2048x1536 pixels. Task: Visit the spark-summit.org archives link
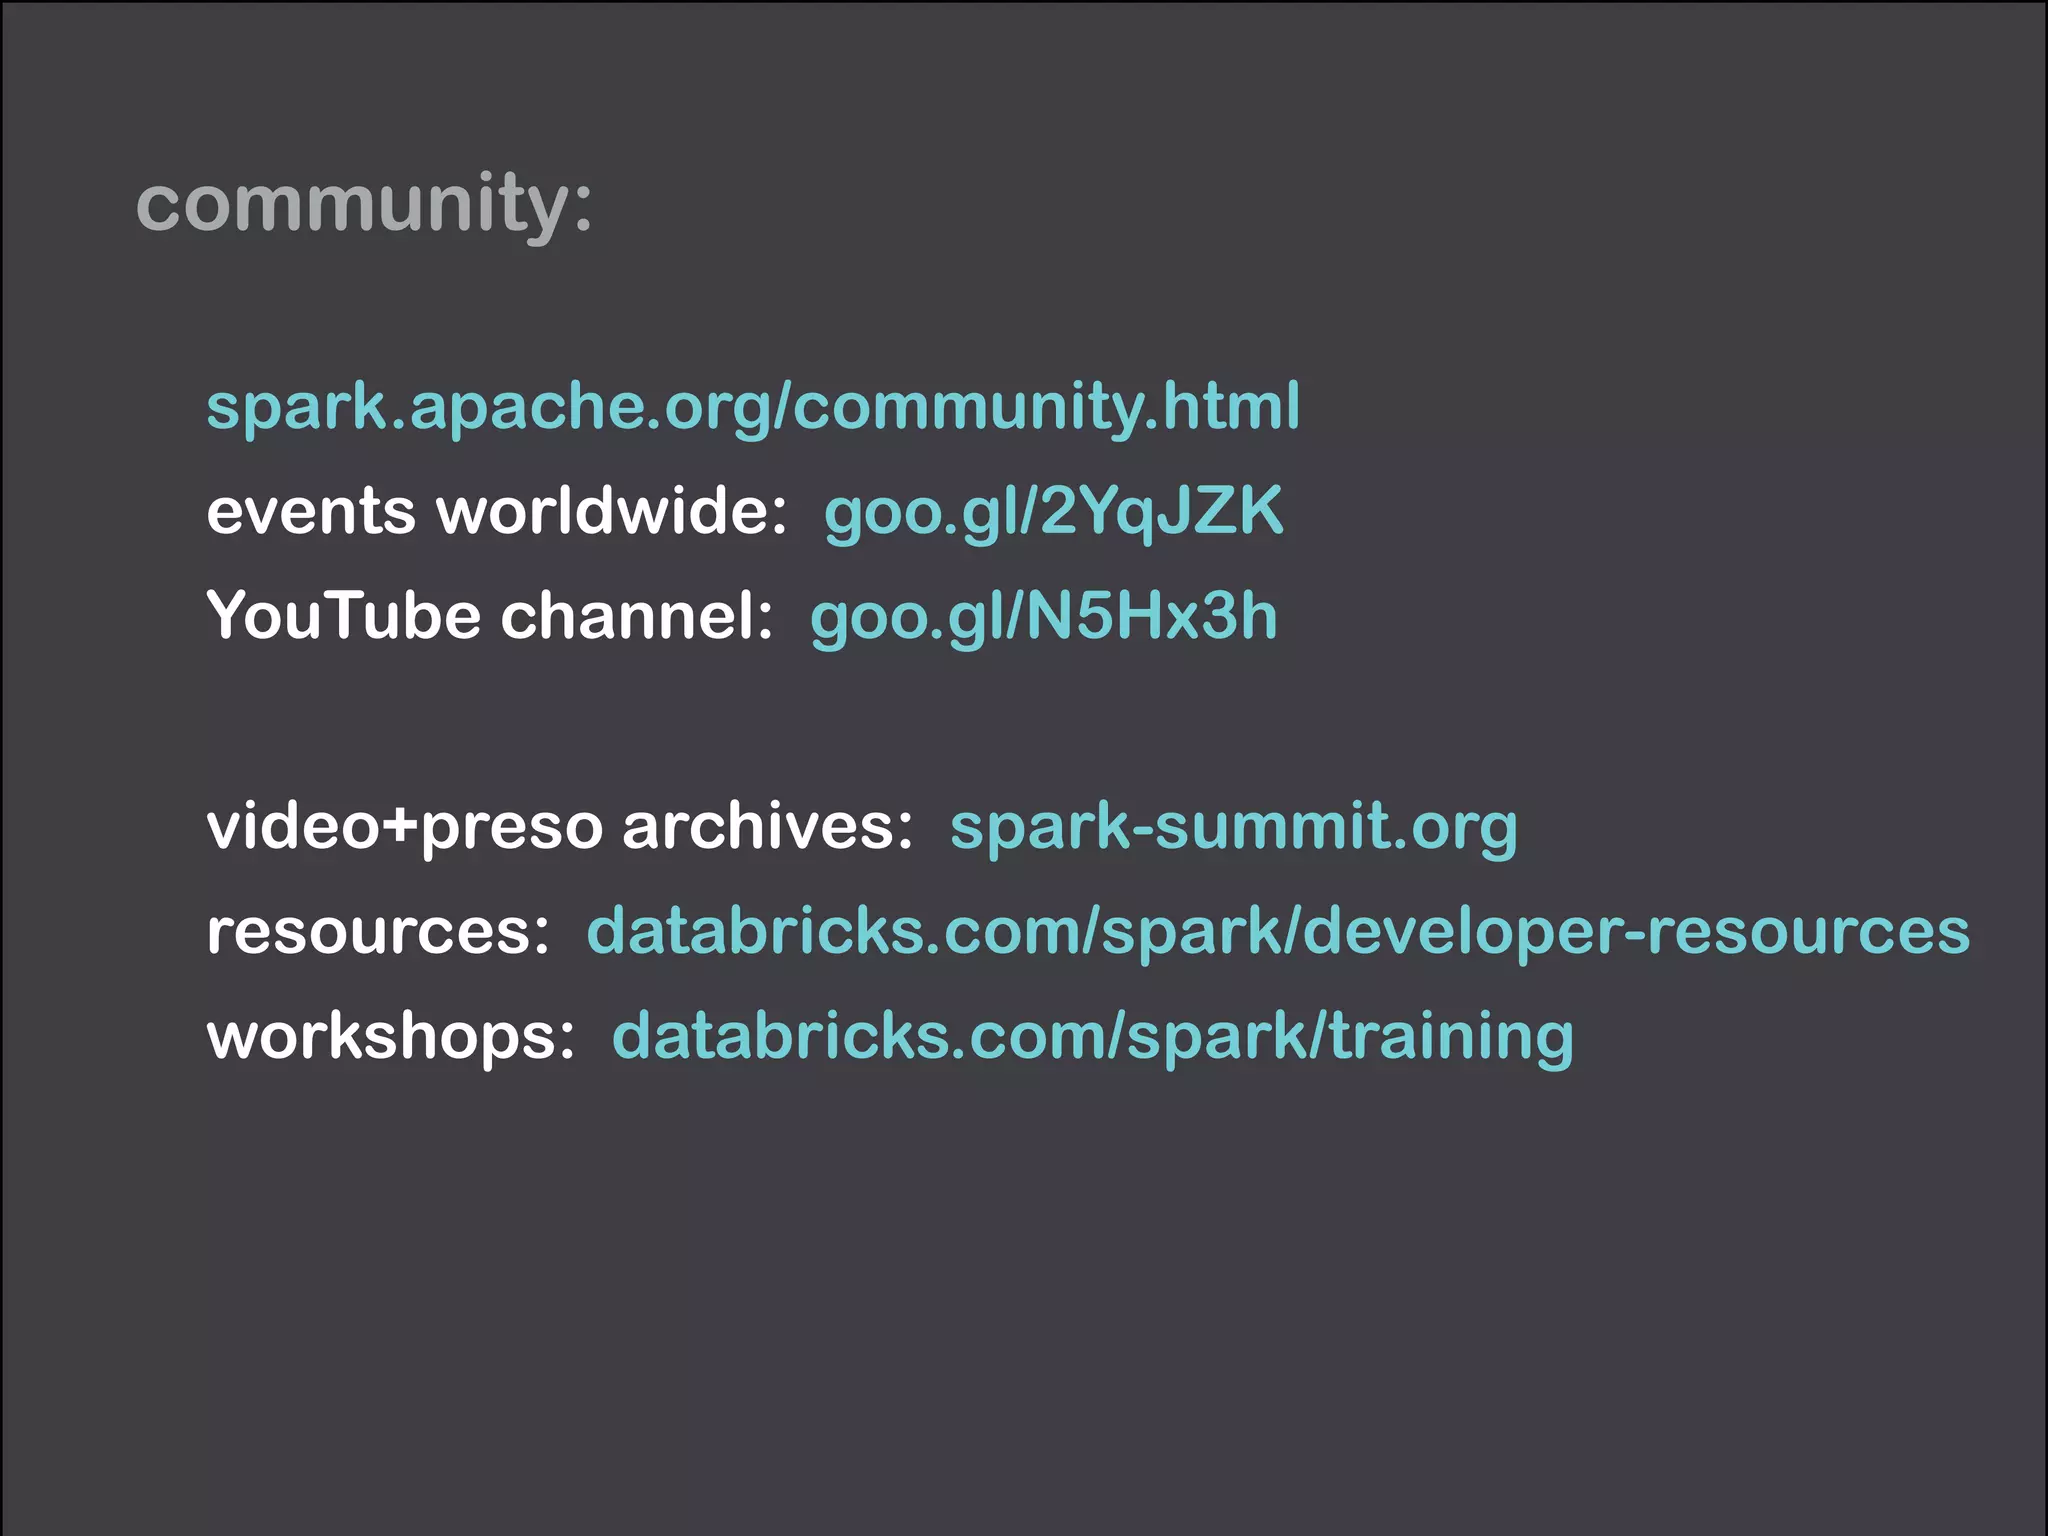point(1233,828)
